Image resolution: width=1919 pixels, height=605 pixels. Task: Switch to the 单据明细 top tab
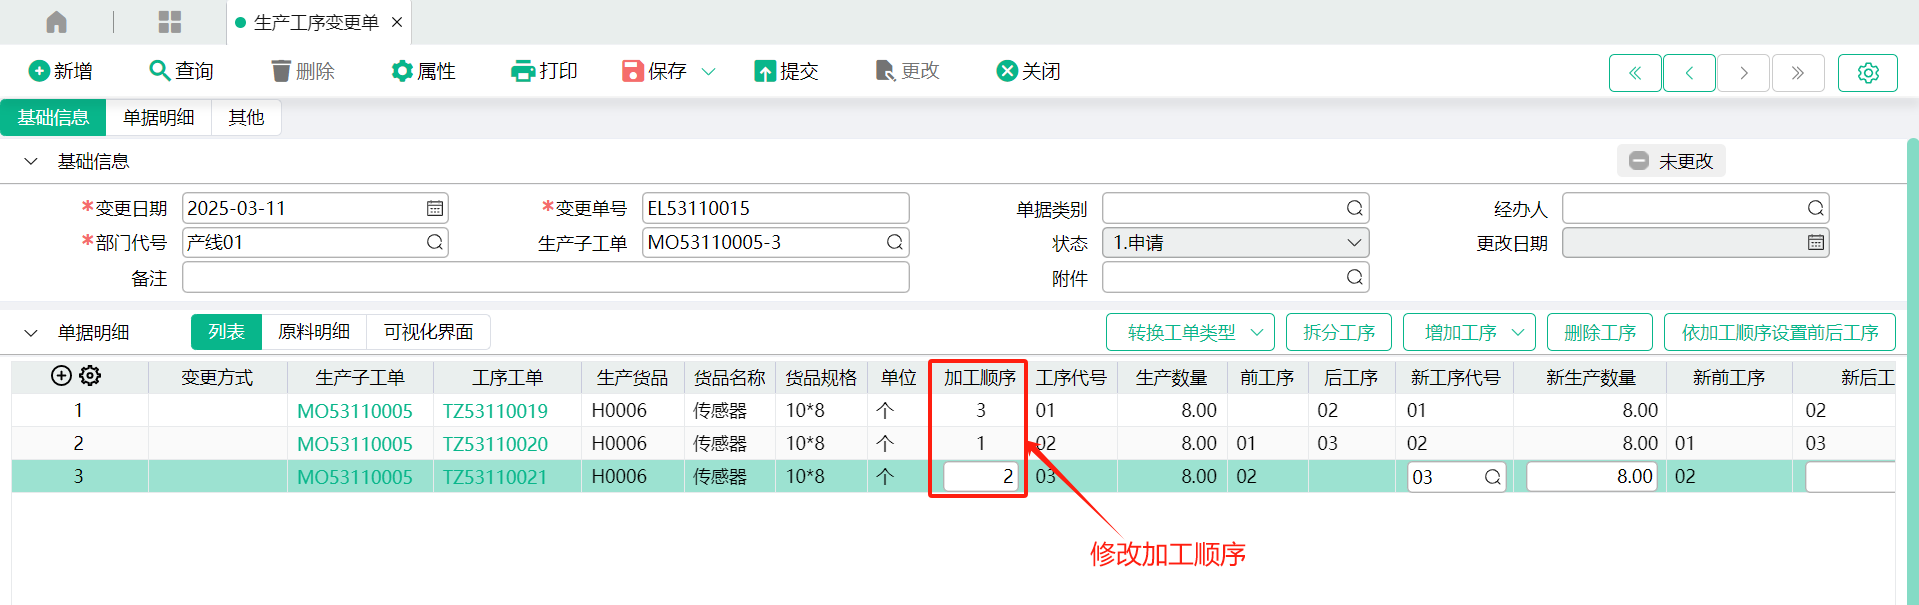coord(158,118)
